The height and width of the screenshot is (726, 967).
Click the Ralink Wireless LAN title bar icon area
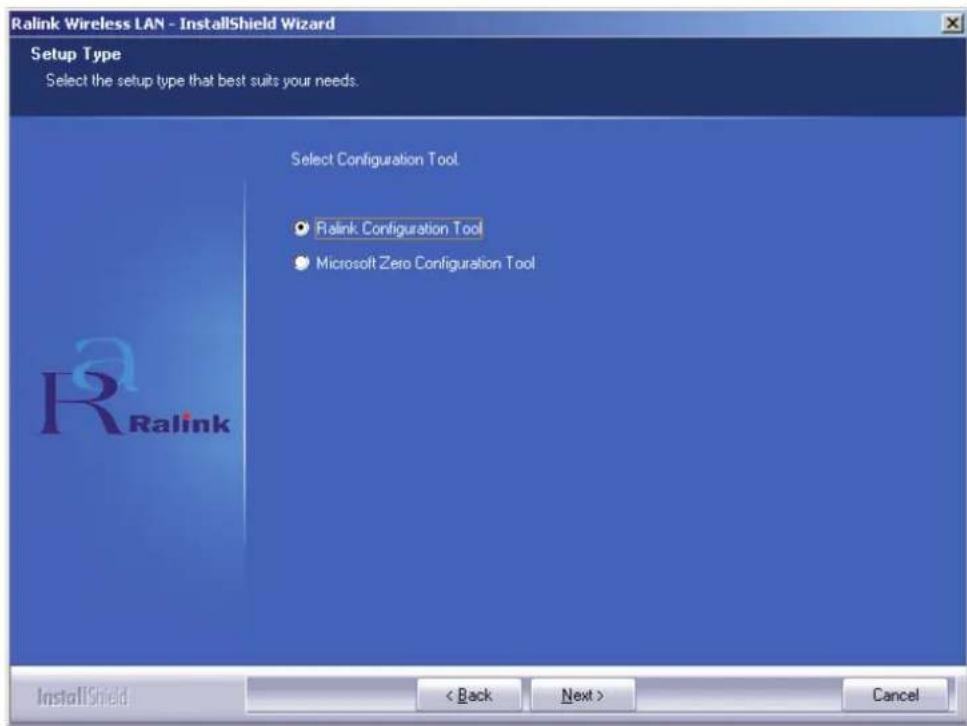point(14,15)
